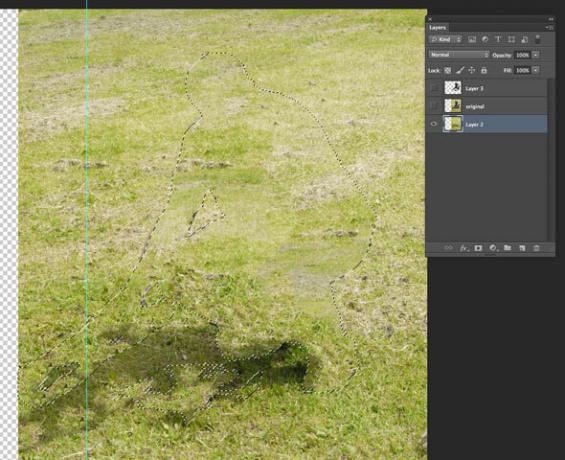Close the Layers panel
Viewport: 565px width, 460px height.
point(430,19)
